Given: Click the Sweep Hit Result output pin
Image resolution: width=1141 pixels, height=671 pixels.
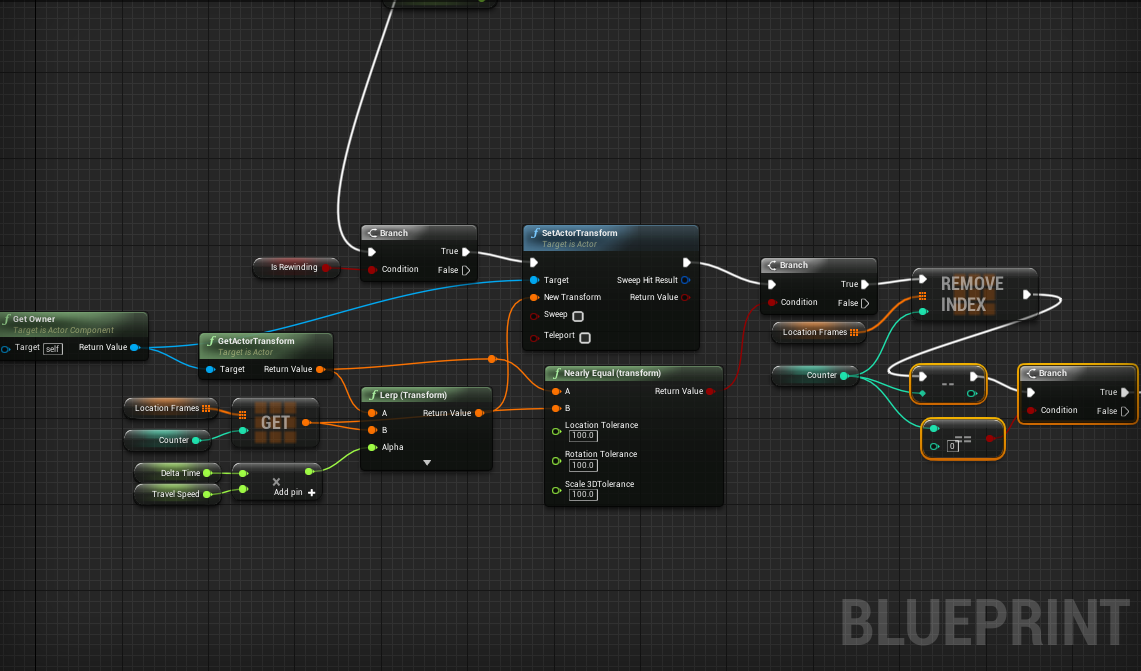Looking at the screenshot, I should 685,280.
